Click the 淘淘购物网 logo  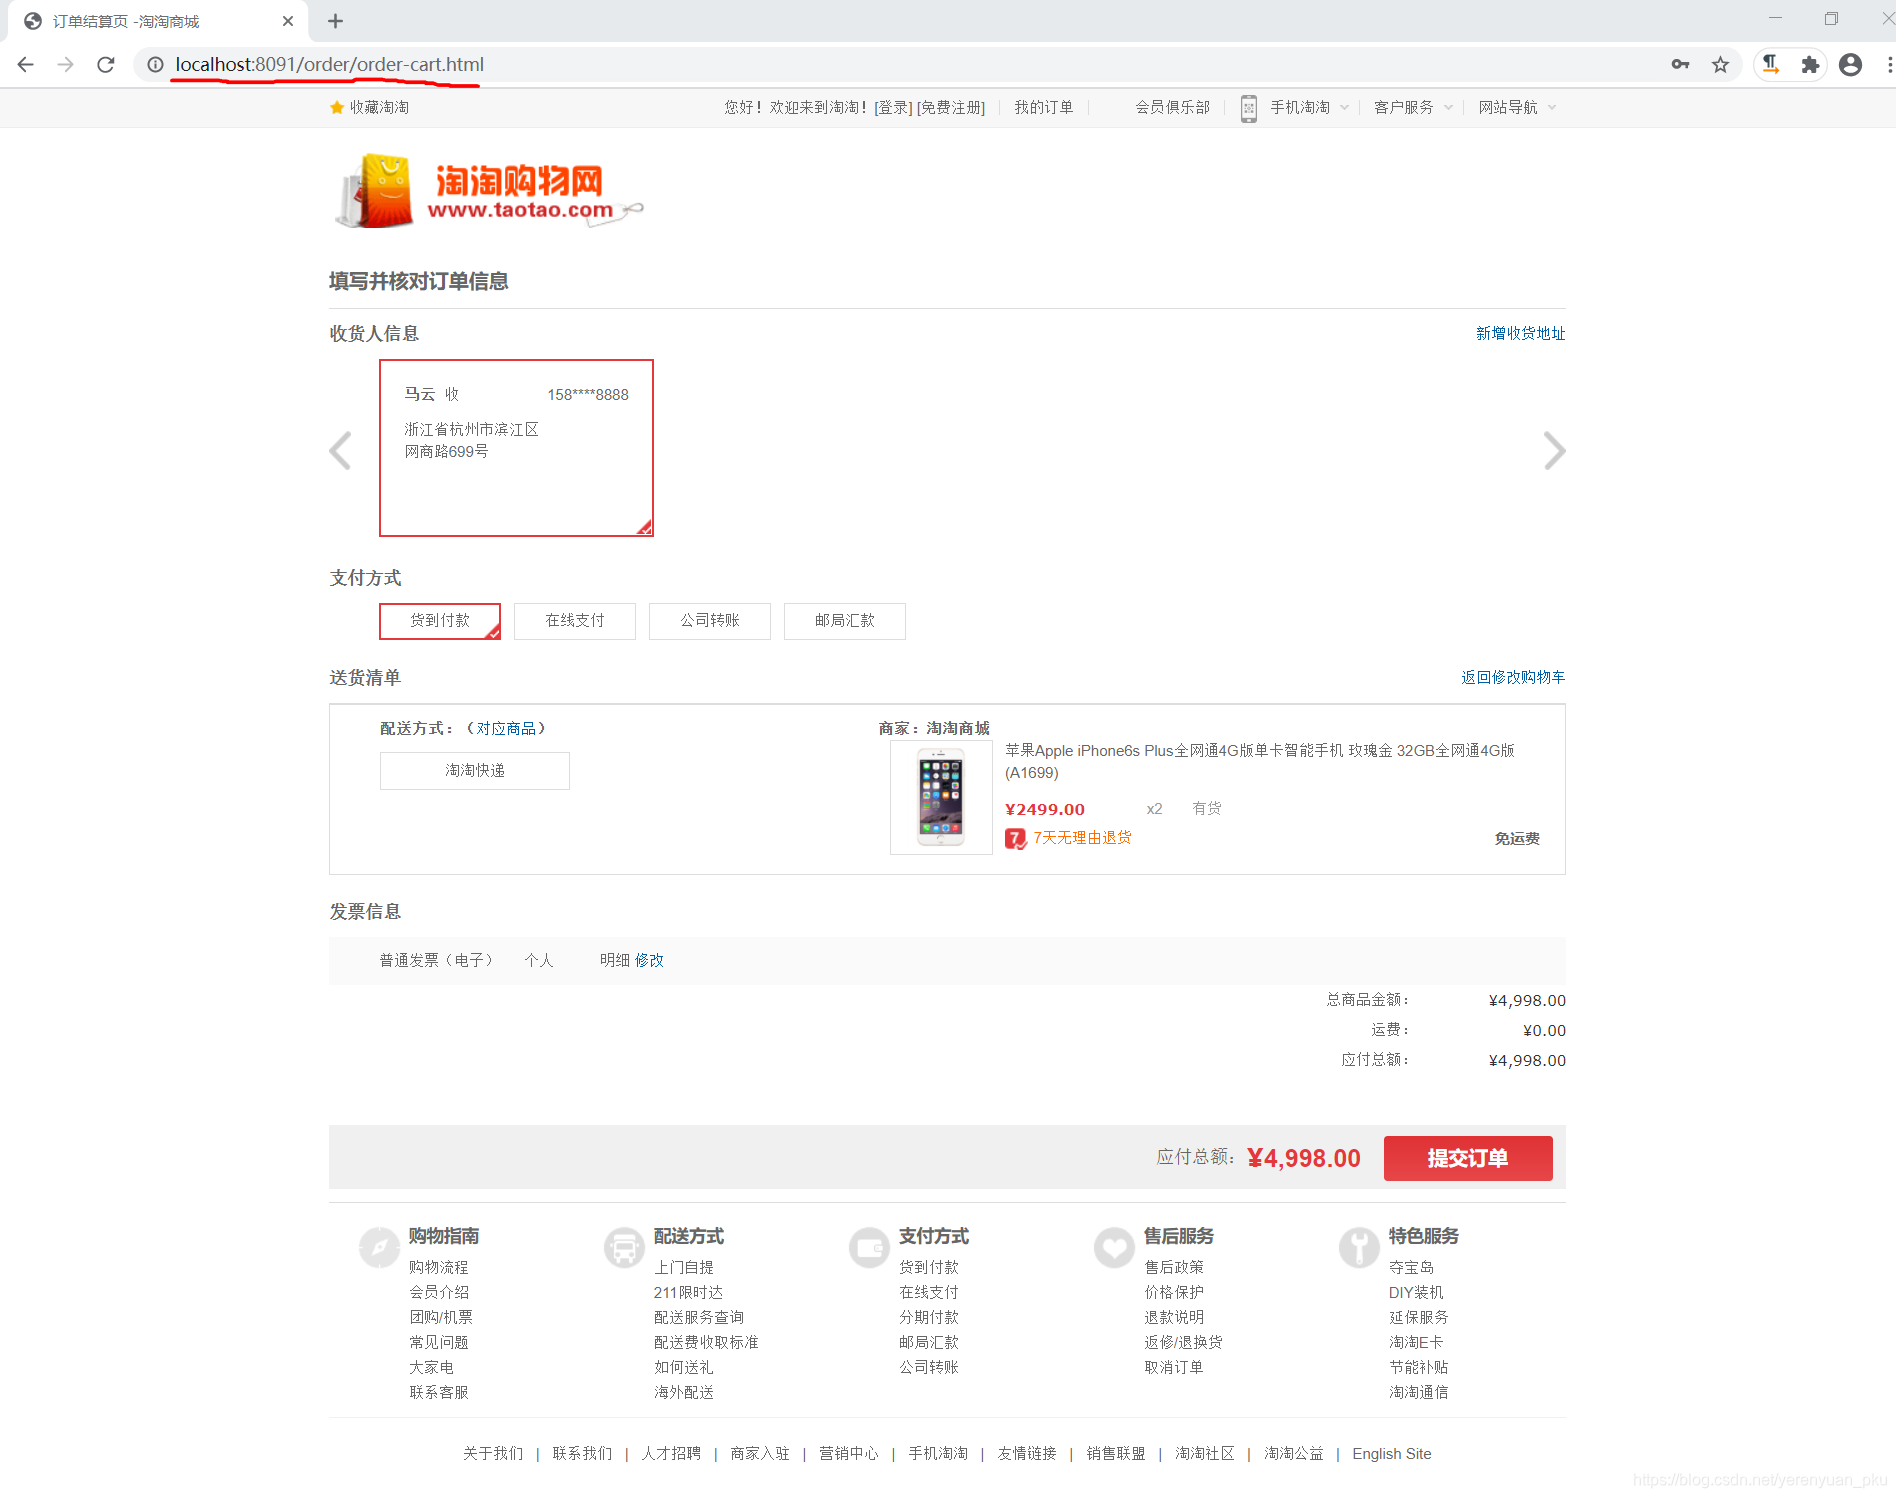(489, 190)
